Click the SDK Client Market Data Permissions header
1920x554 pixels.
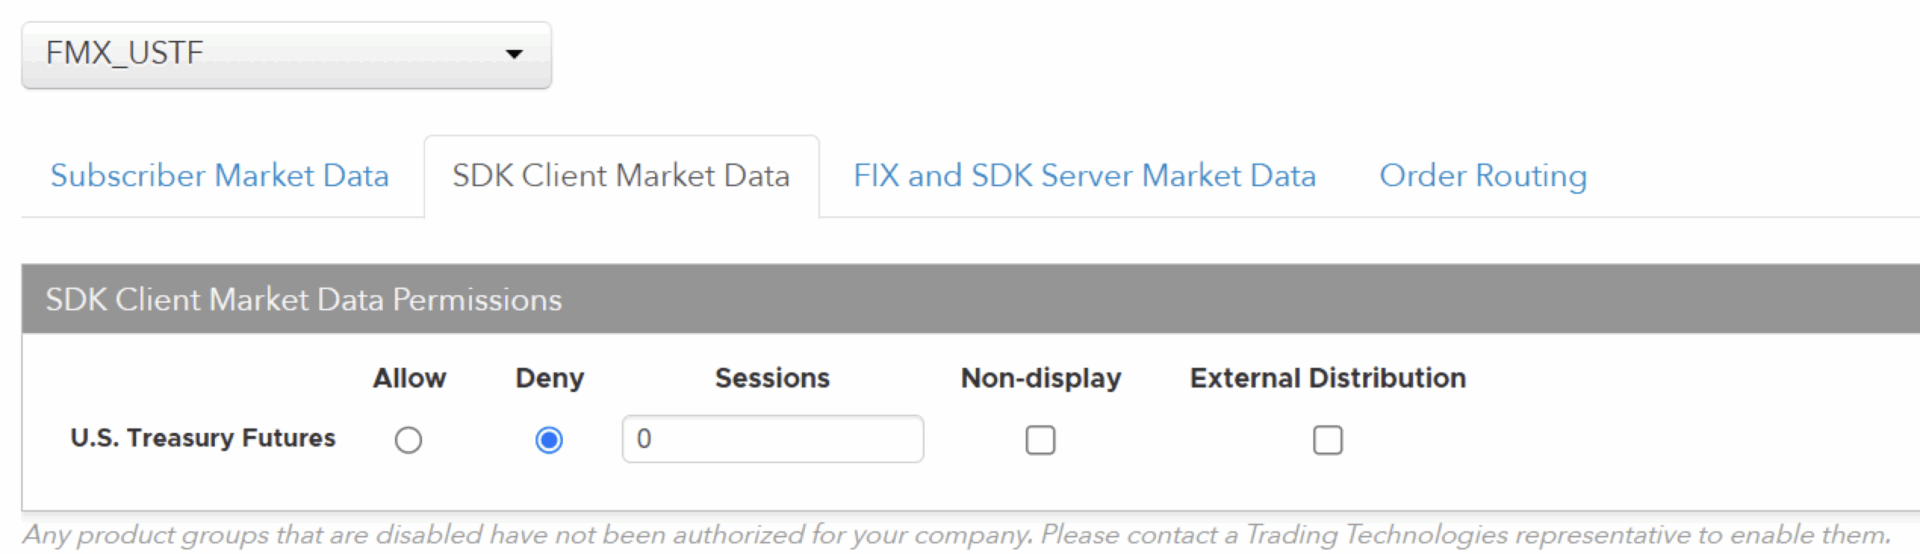click(971, 299)
